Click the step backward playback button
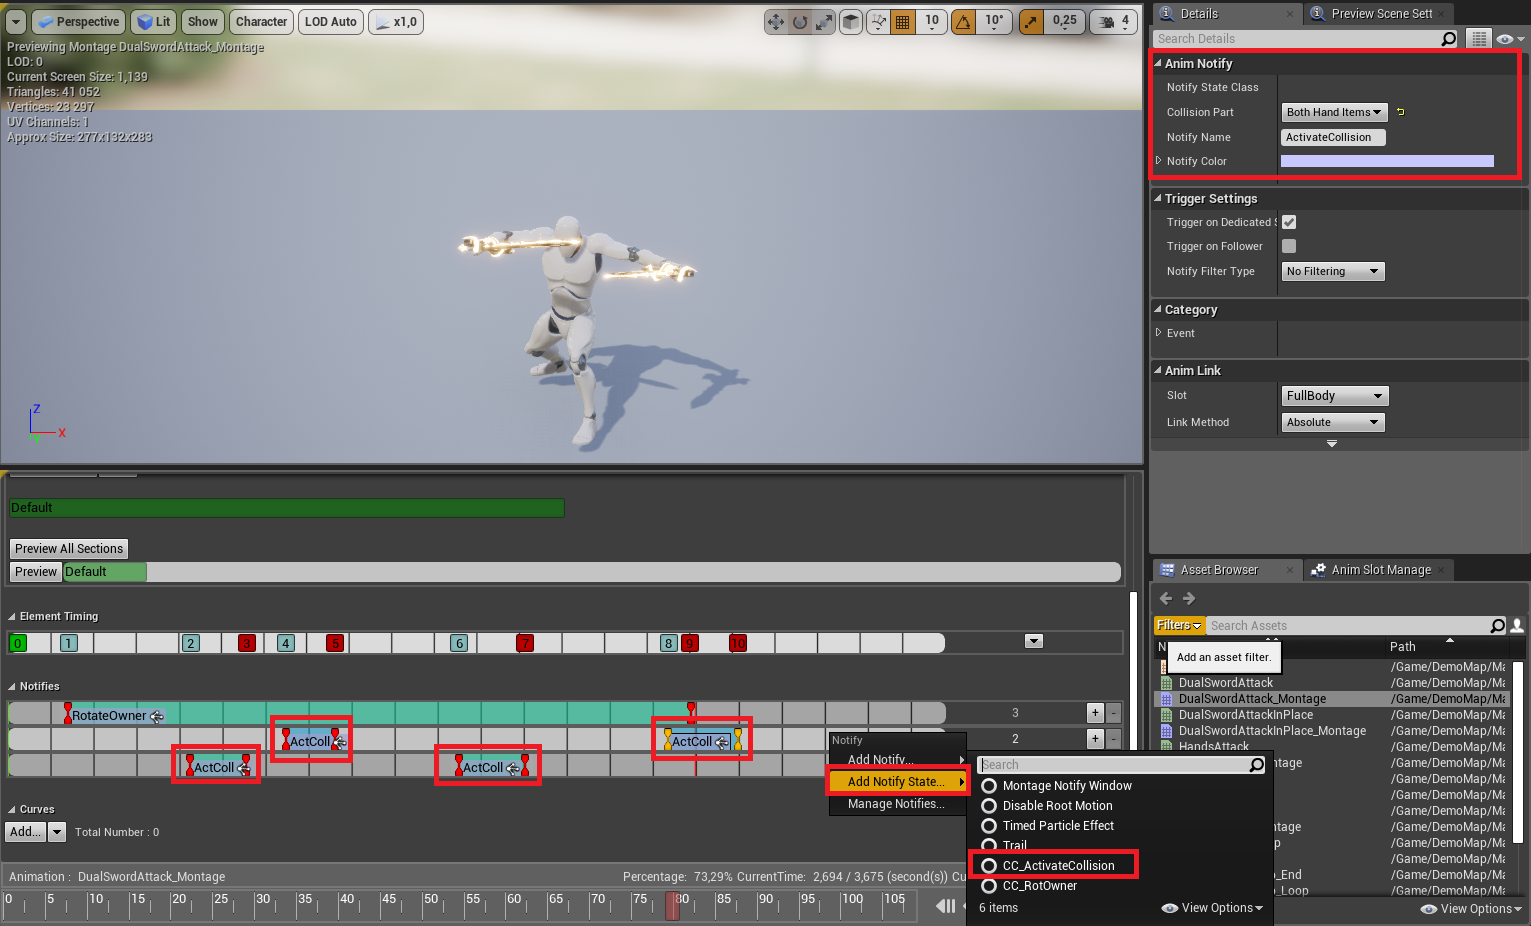1531x926 pixels. pyautogui.click(x=945, y=906)
